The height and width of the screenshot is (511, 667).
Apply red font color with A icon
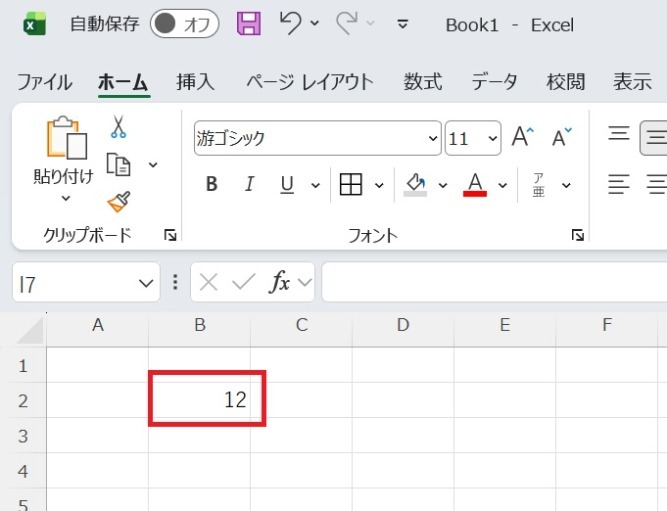coord(475,185)
